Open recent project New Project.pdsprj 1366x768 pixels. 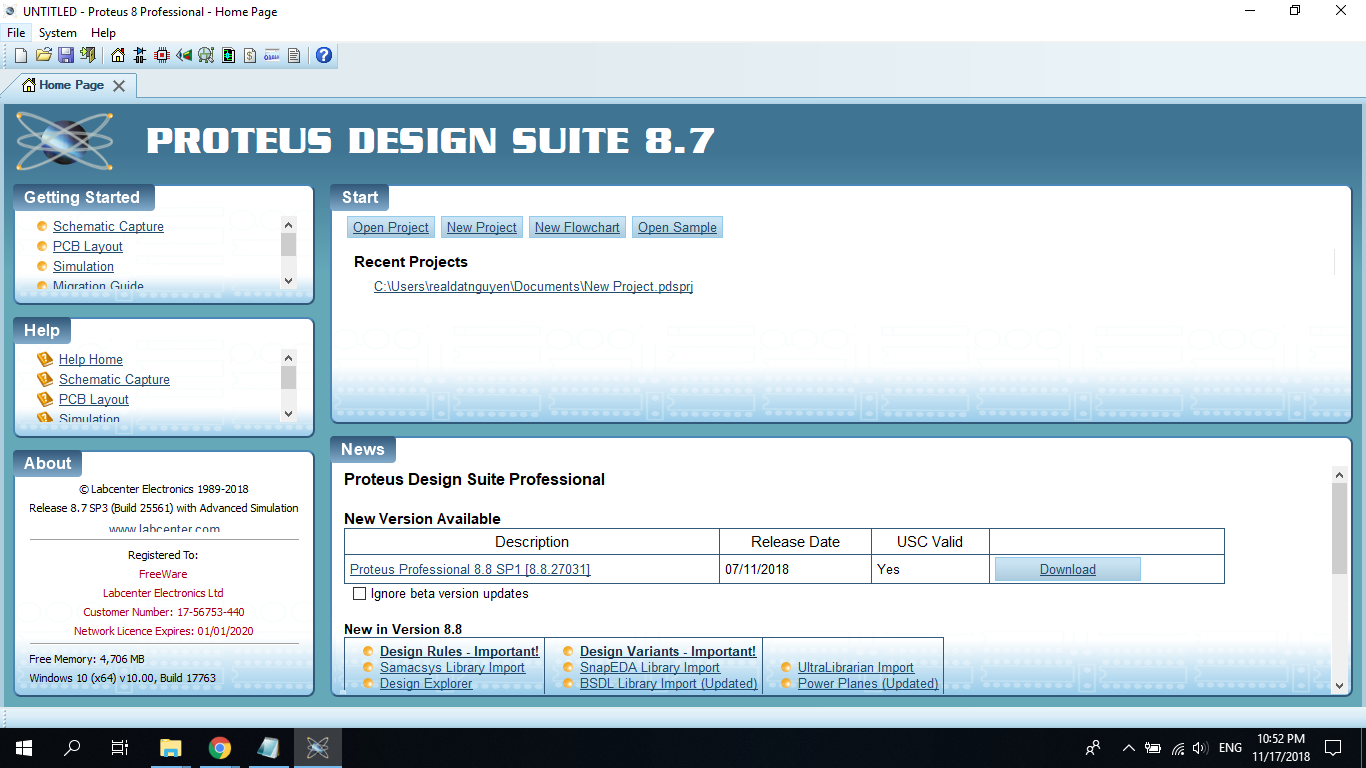(x=533, y=286)
